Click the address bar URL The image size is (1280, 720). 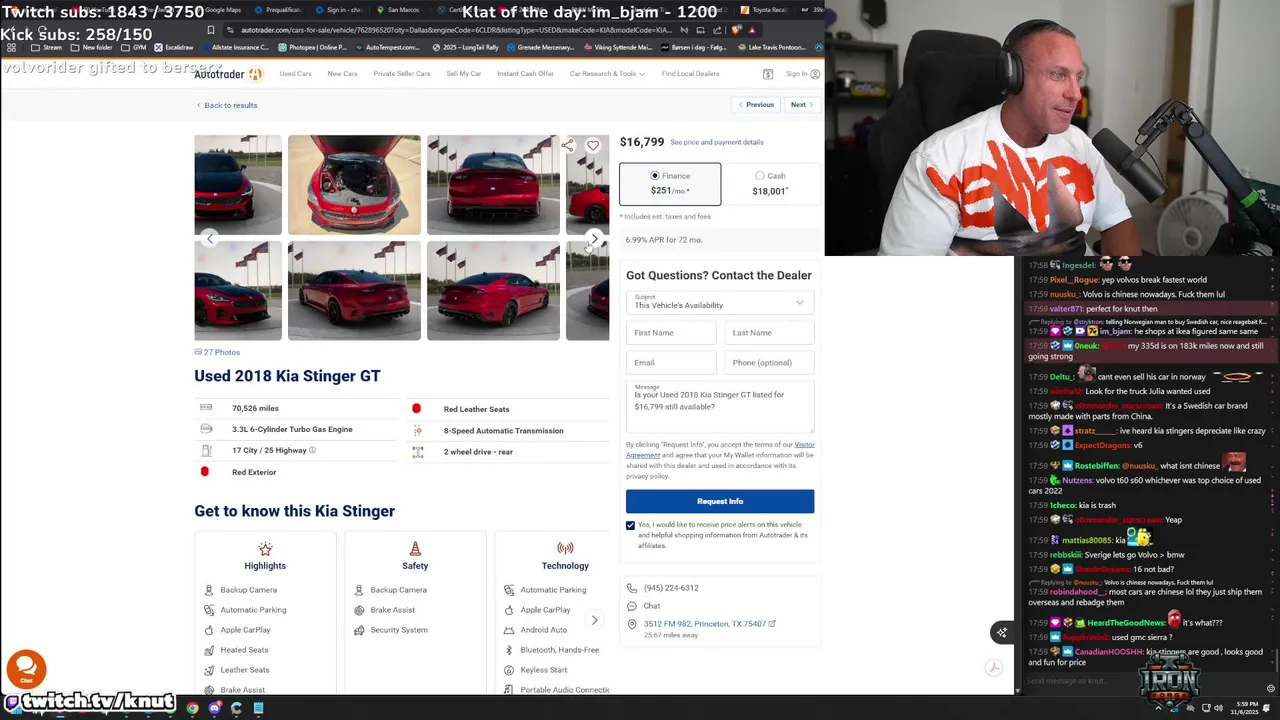click(456, 30)
